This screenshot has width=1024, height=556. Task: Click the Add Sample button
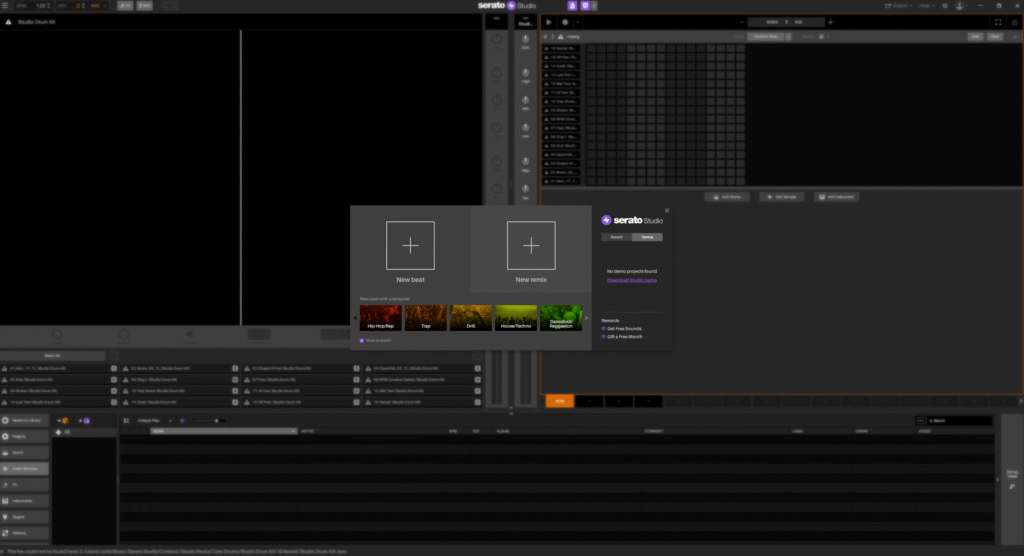[x=782, y=197]
